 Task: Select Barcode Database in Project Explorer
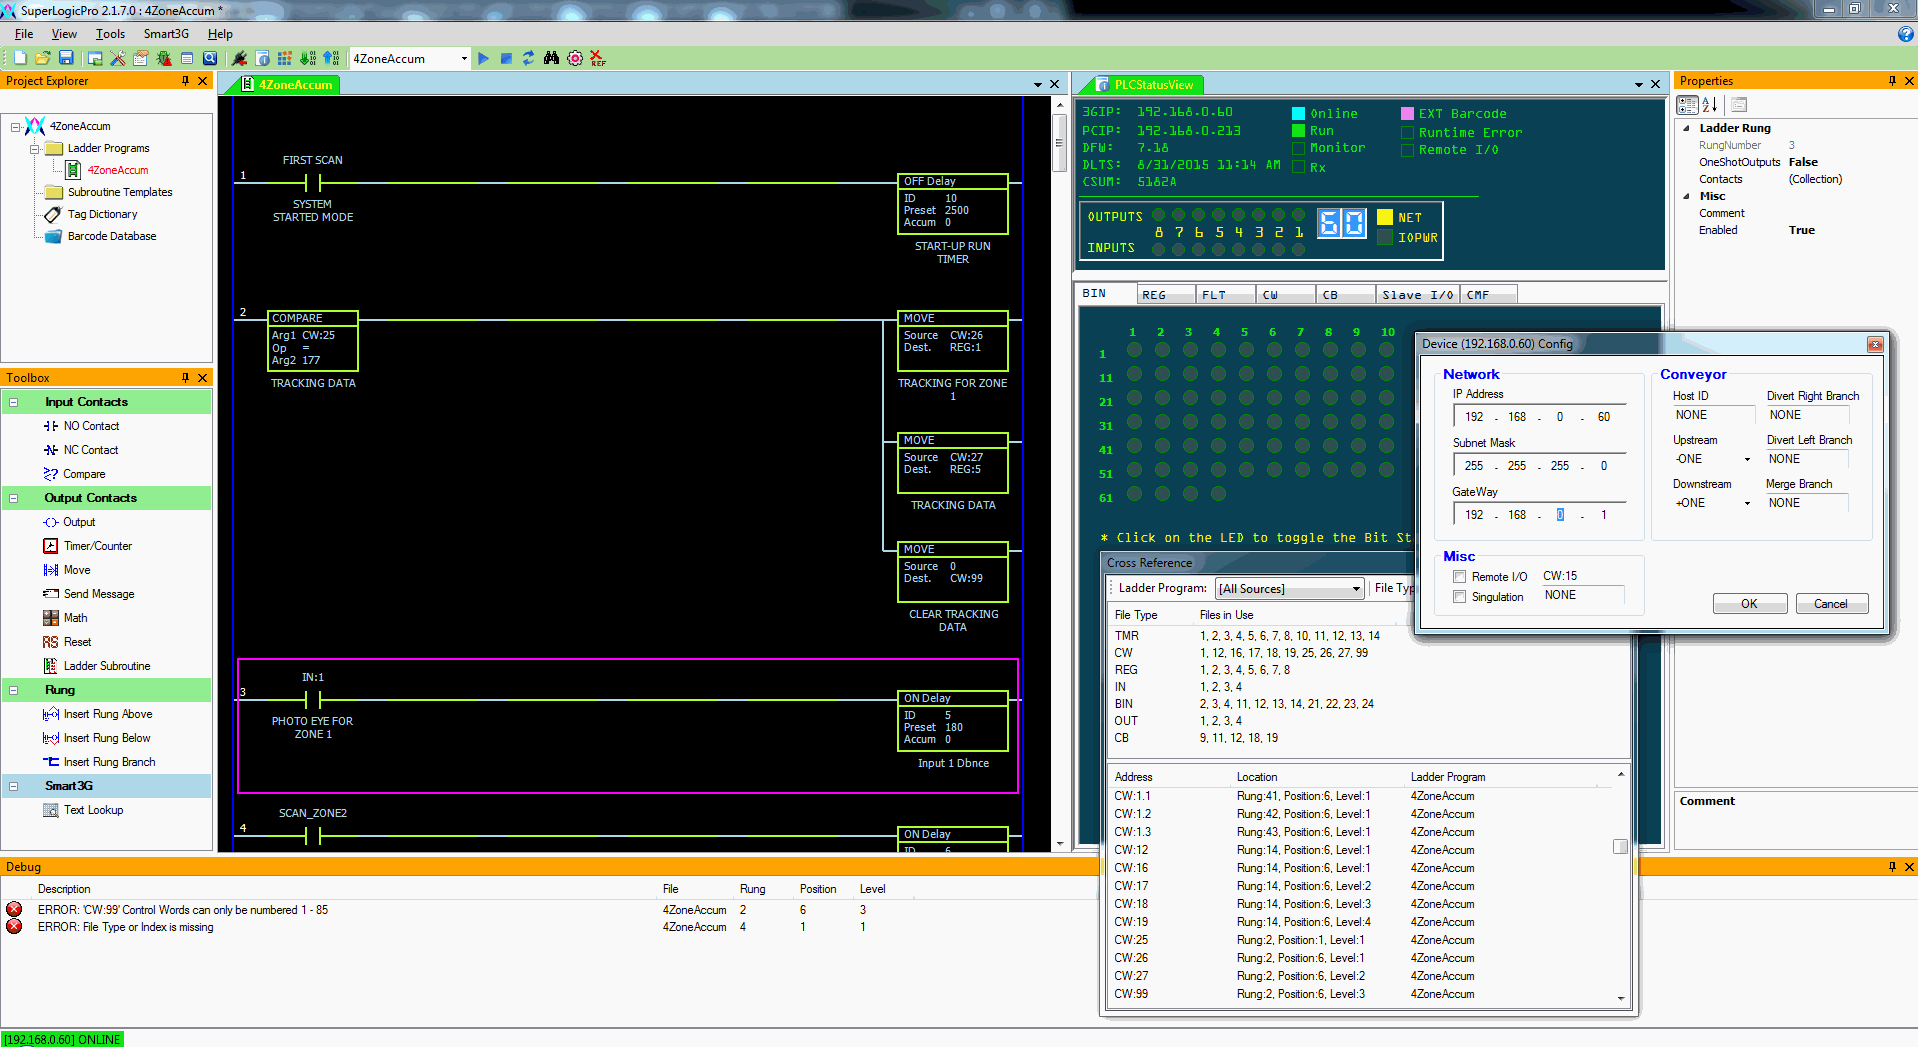tap(112, 236)
